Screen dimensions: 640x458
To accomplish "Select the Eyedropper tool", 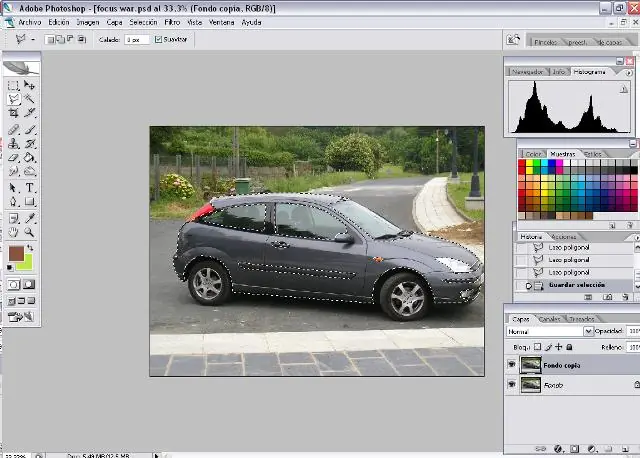I will pyautogui.click(x=29, y=218).
